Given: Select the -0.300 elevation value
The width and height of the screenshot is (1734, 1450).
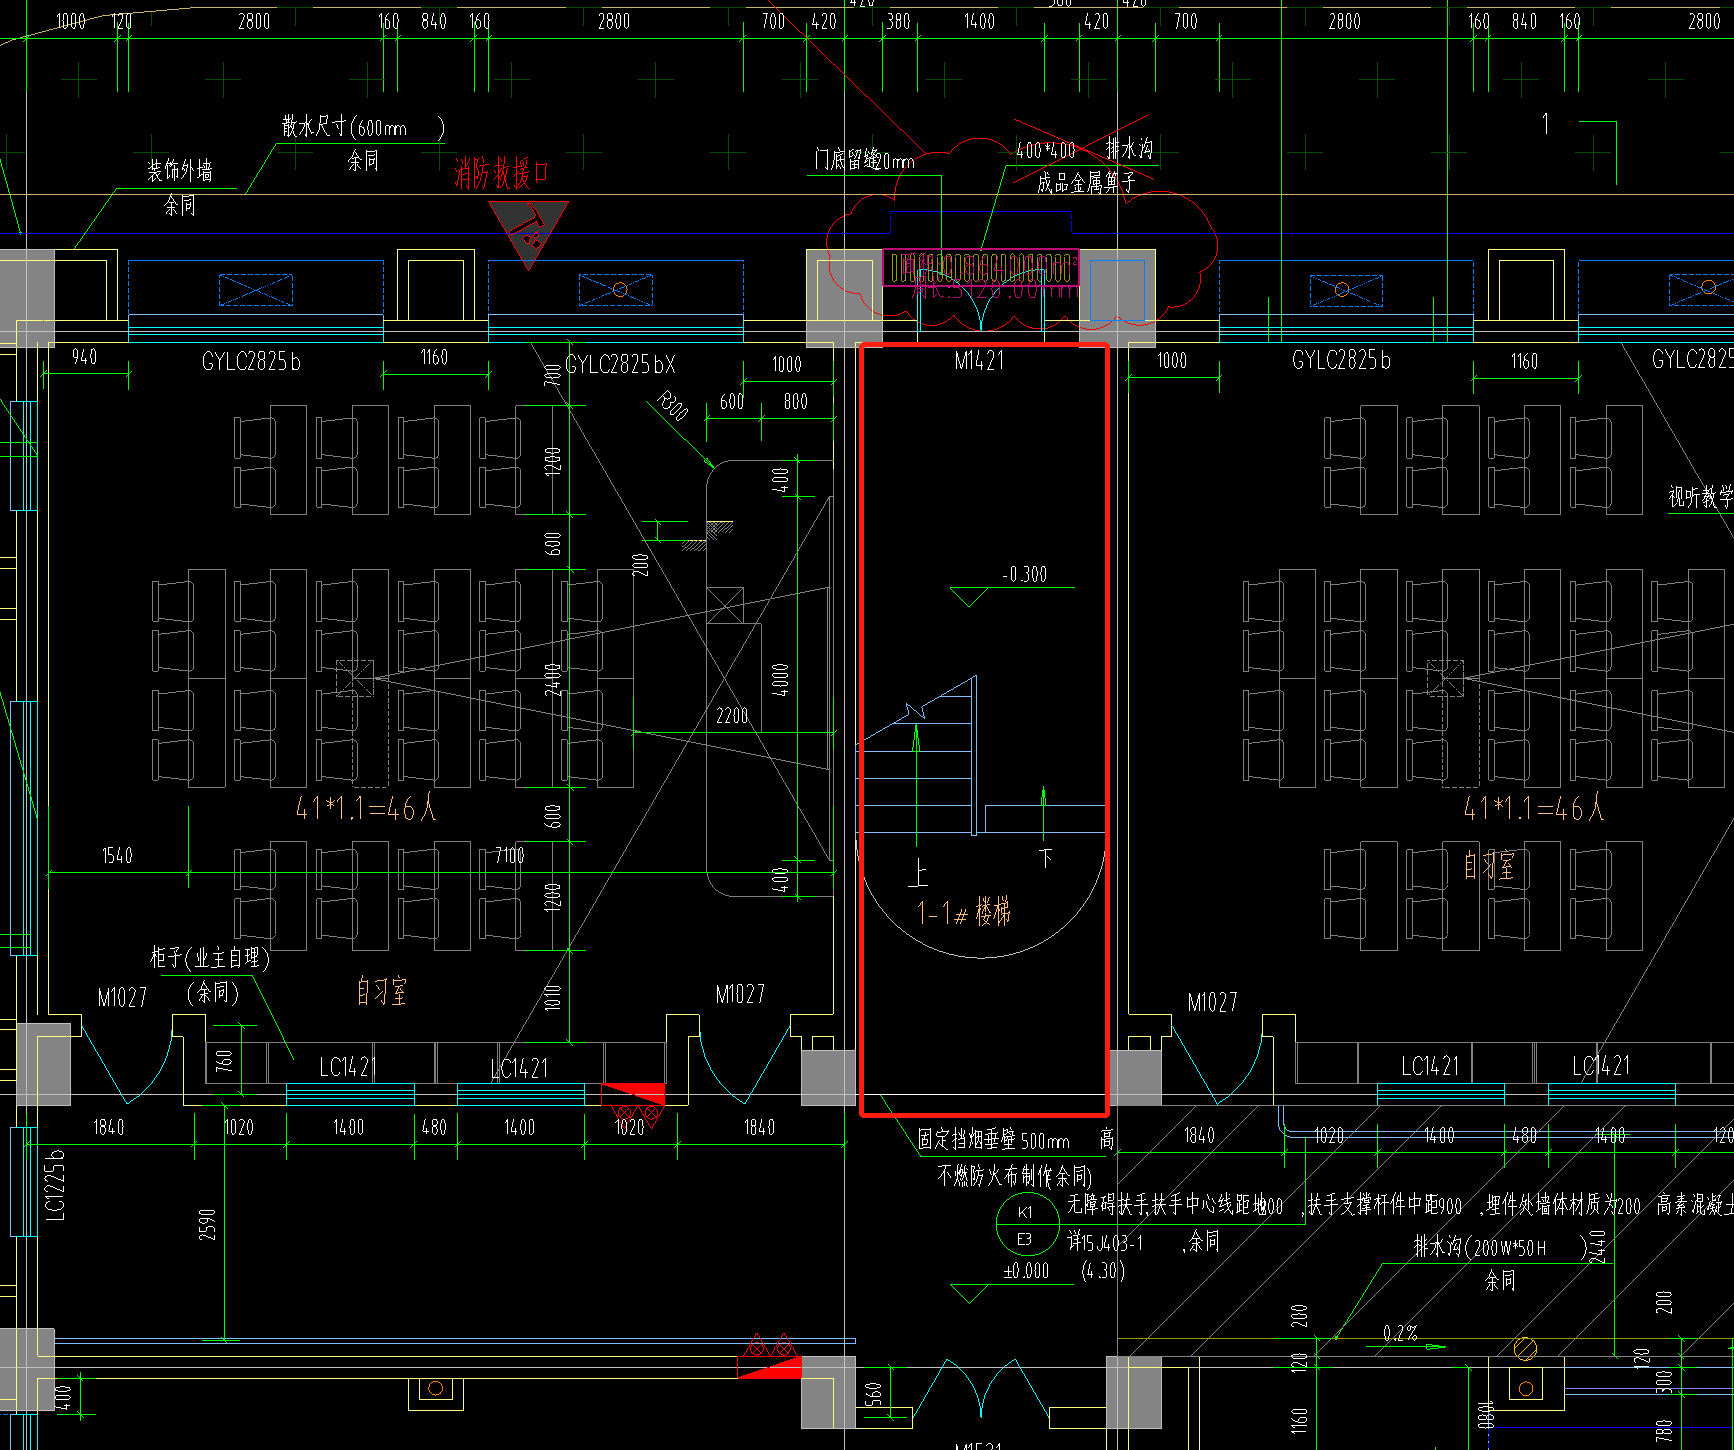Looking at the screenshot, I should (x=1025, y=575).
